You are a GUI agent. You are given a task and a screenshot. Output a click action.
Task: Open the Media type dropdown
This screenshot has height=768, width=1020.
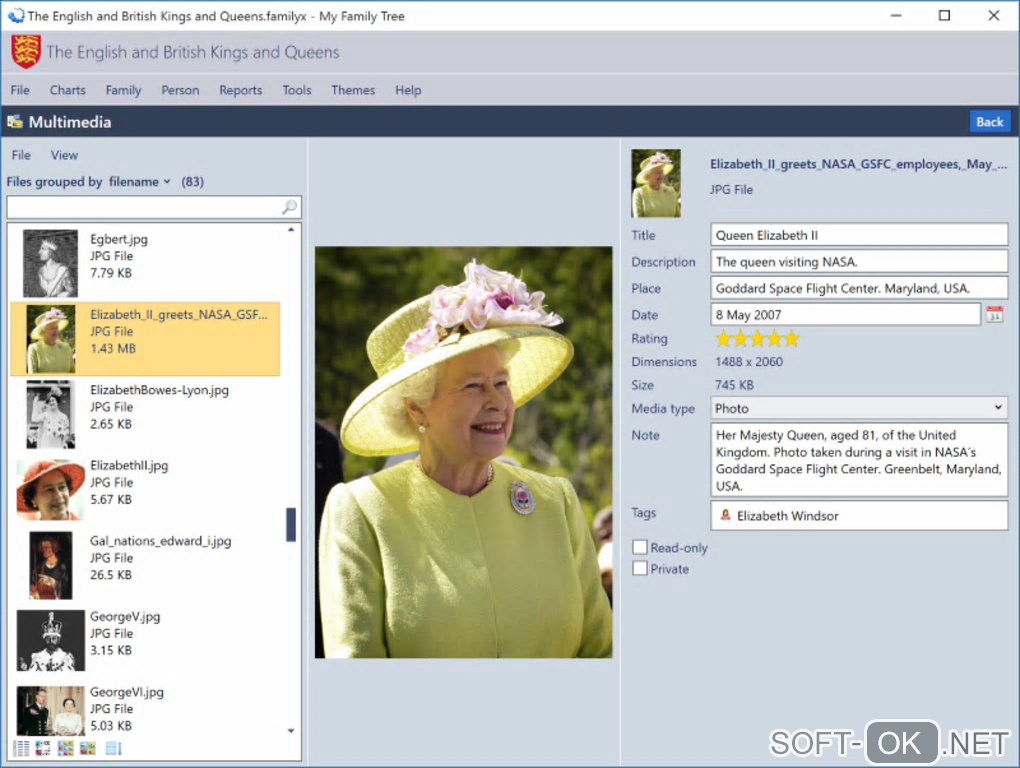[x=859, y=408]
